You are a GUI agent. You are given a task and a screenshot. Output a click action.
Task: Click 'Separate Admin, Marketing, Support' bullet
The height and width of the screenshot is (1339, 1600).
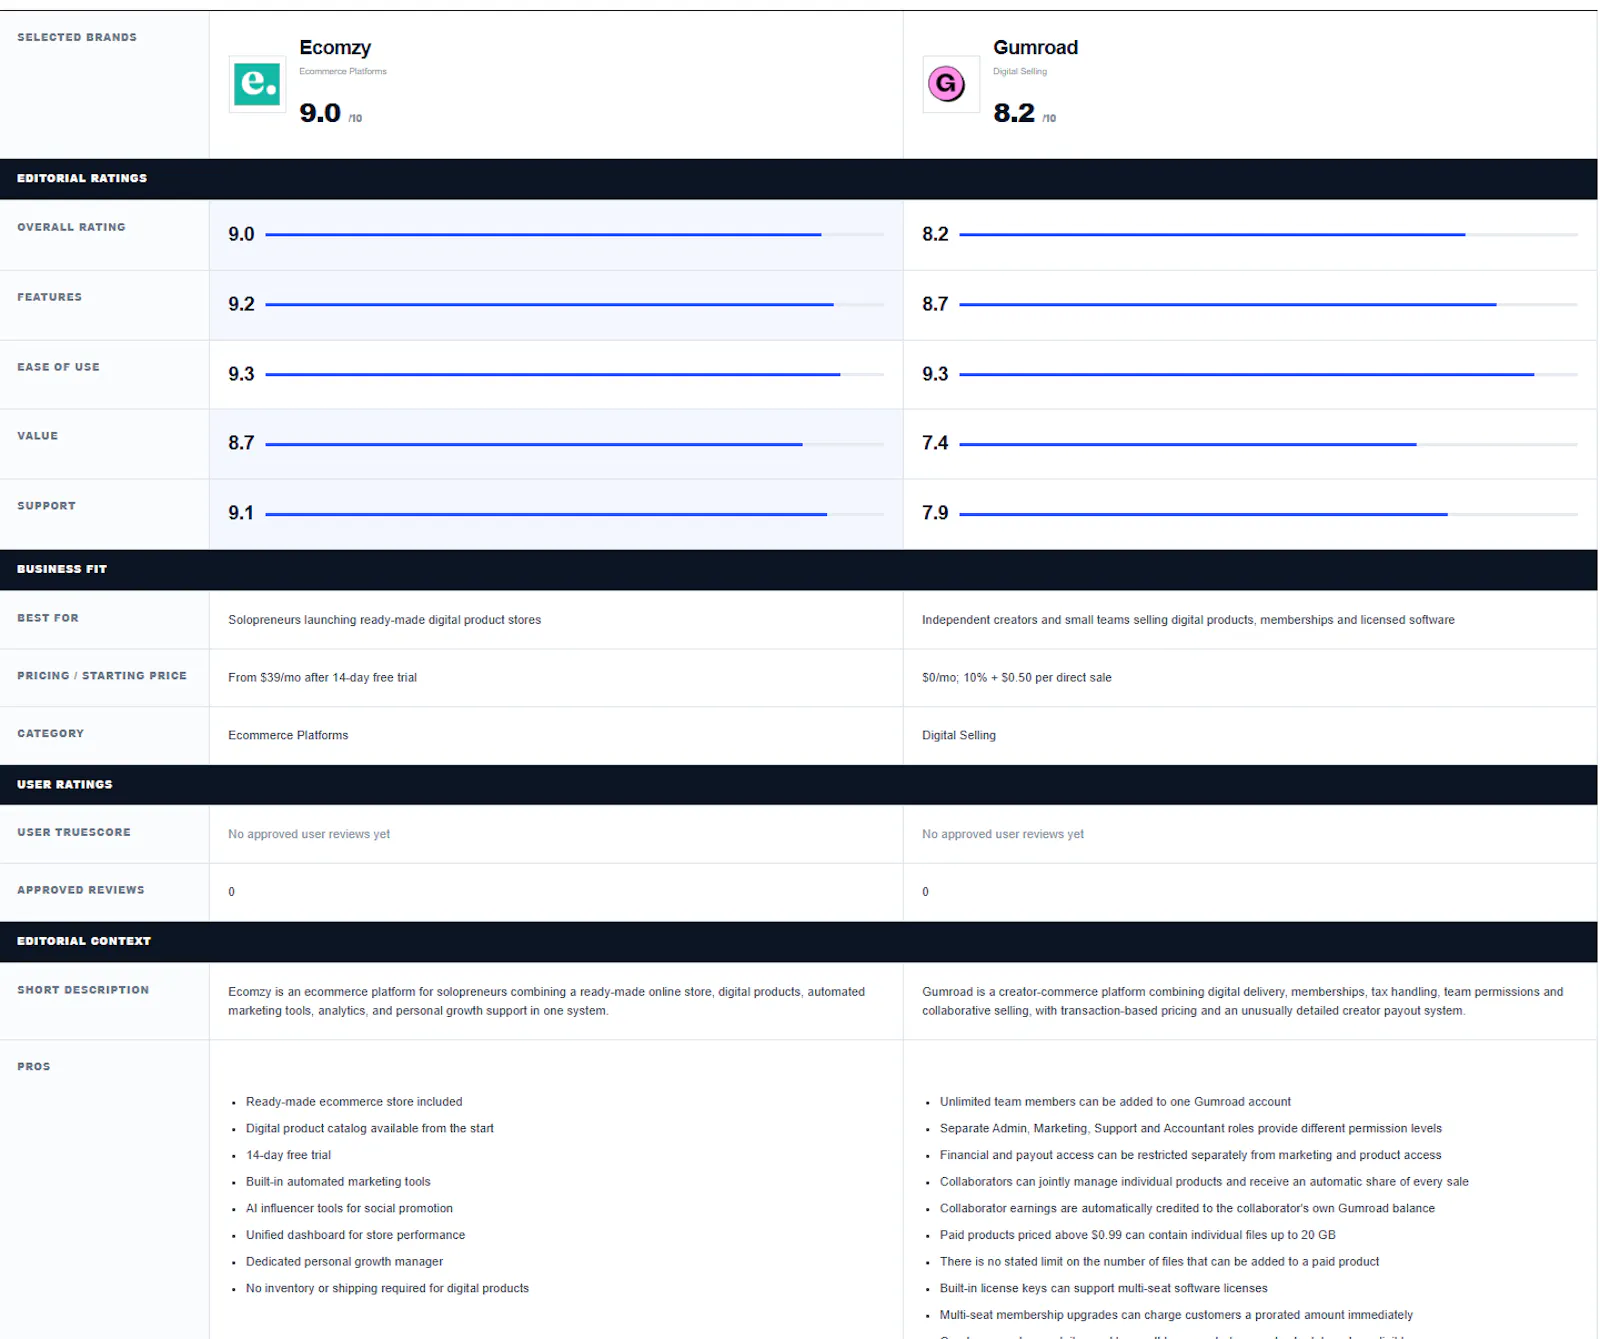(1191, 1129)
